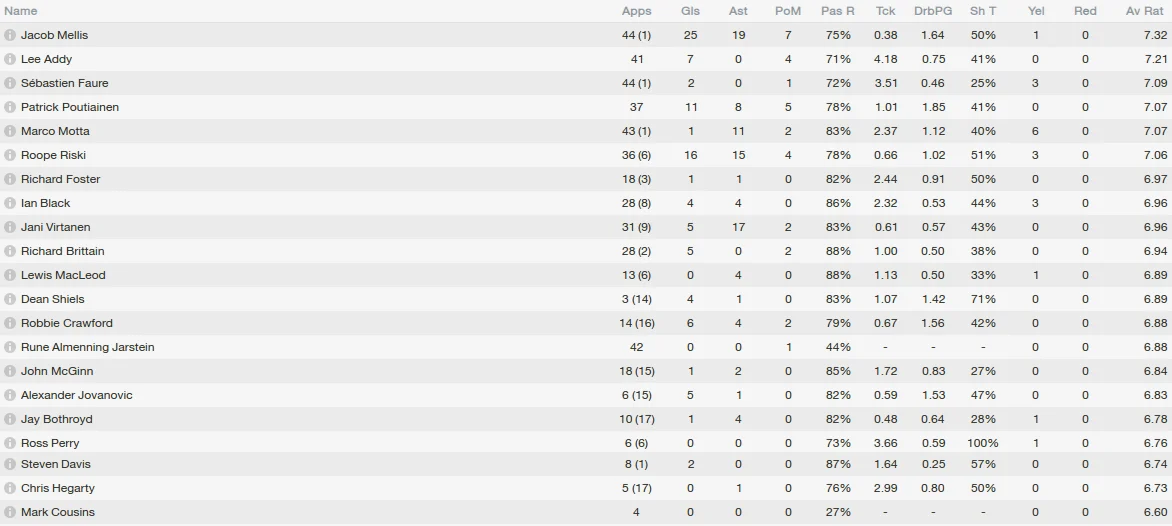This screenshot has width=1172, height=526.
Task: Sort by Av Rat column header
Action: coord(1145,11)
